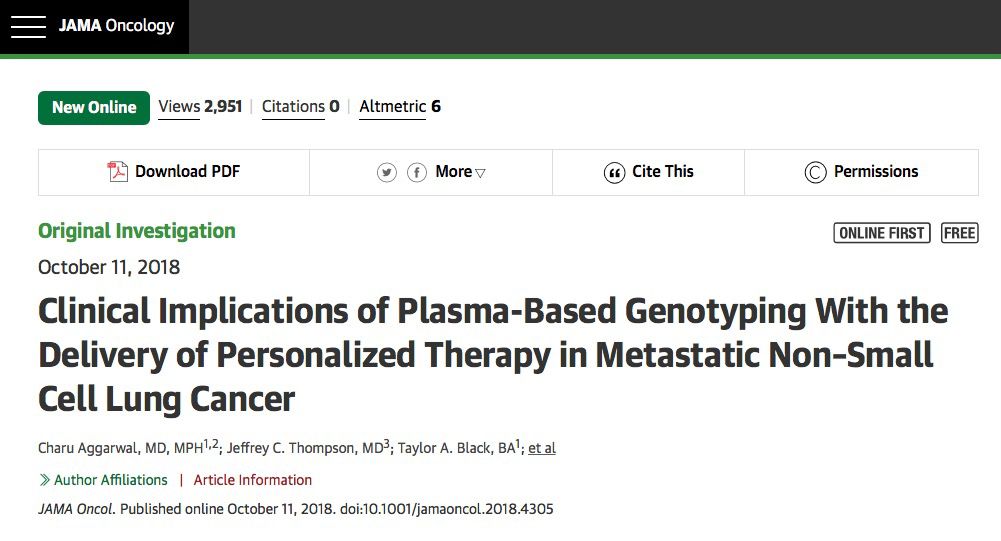
Task: Click the Permissions copyright icon
Action: pos(815,173)
